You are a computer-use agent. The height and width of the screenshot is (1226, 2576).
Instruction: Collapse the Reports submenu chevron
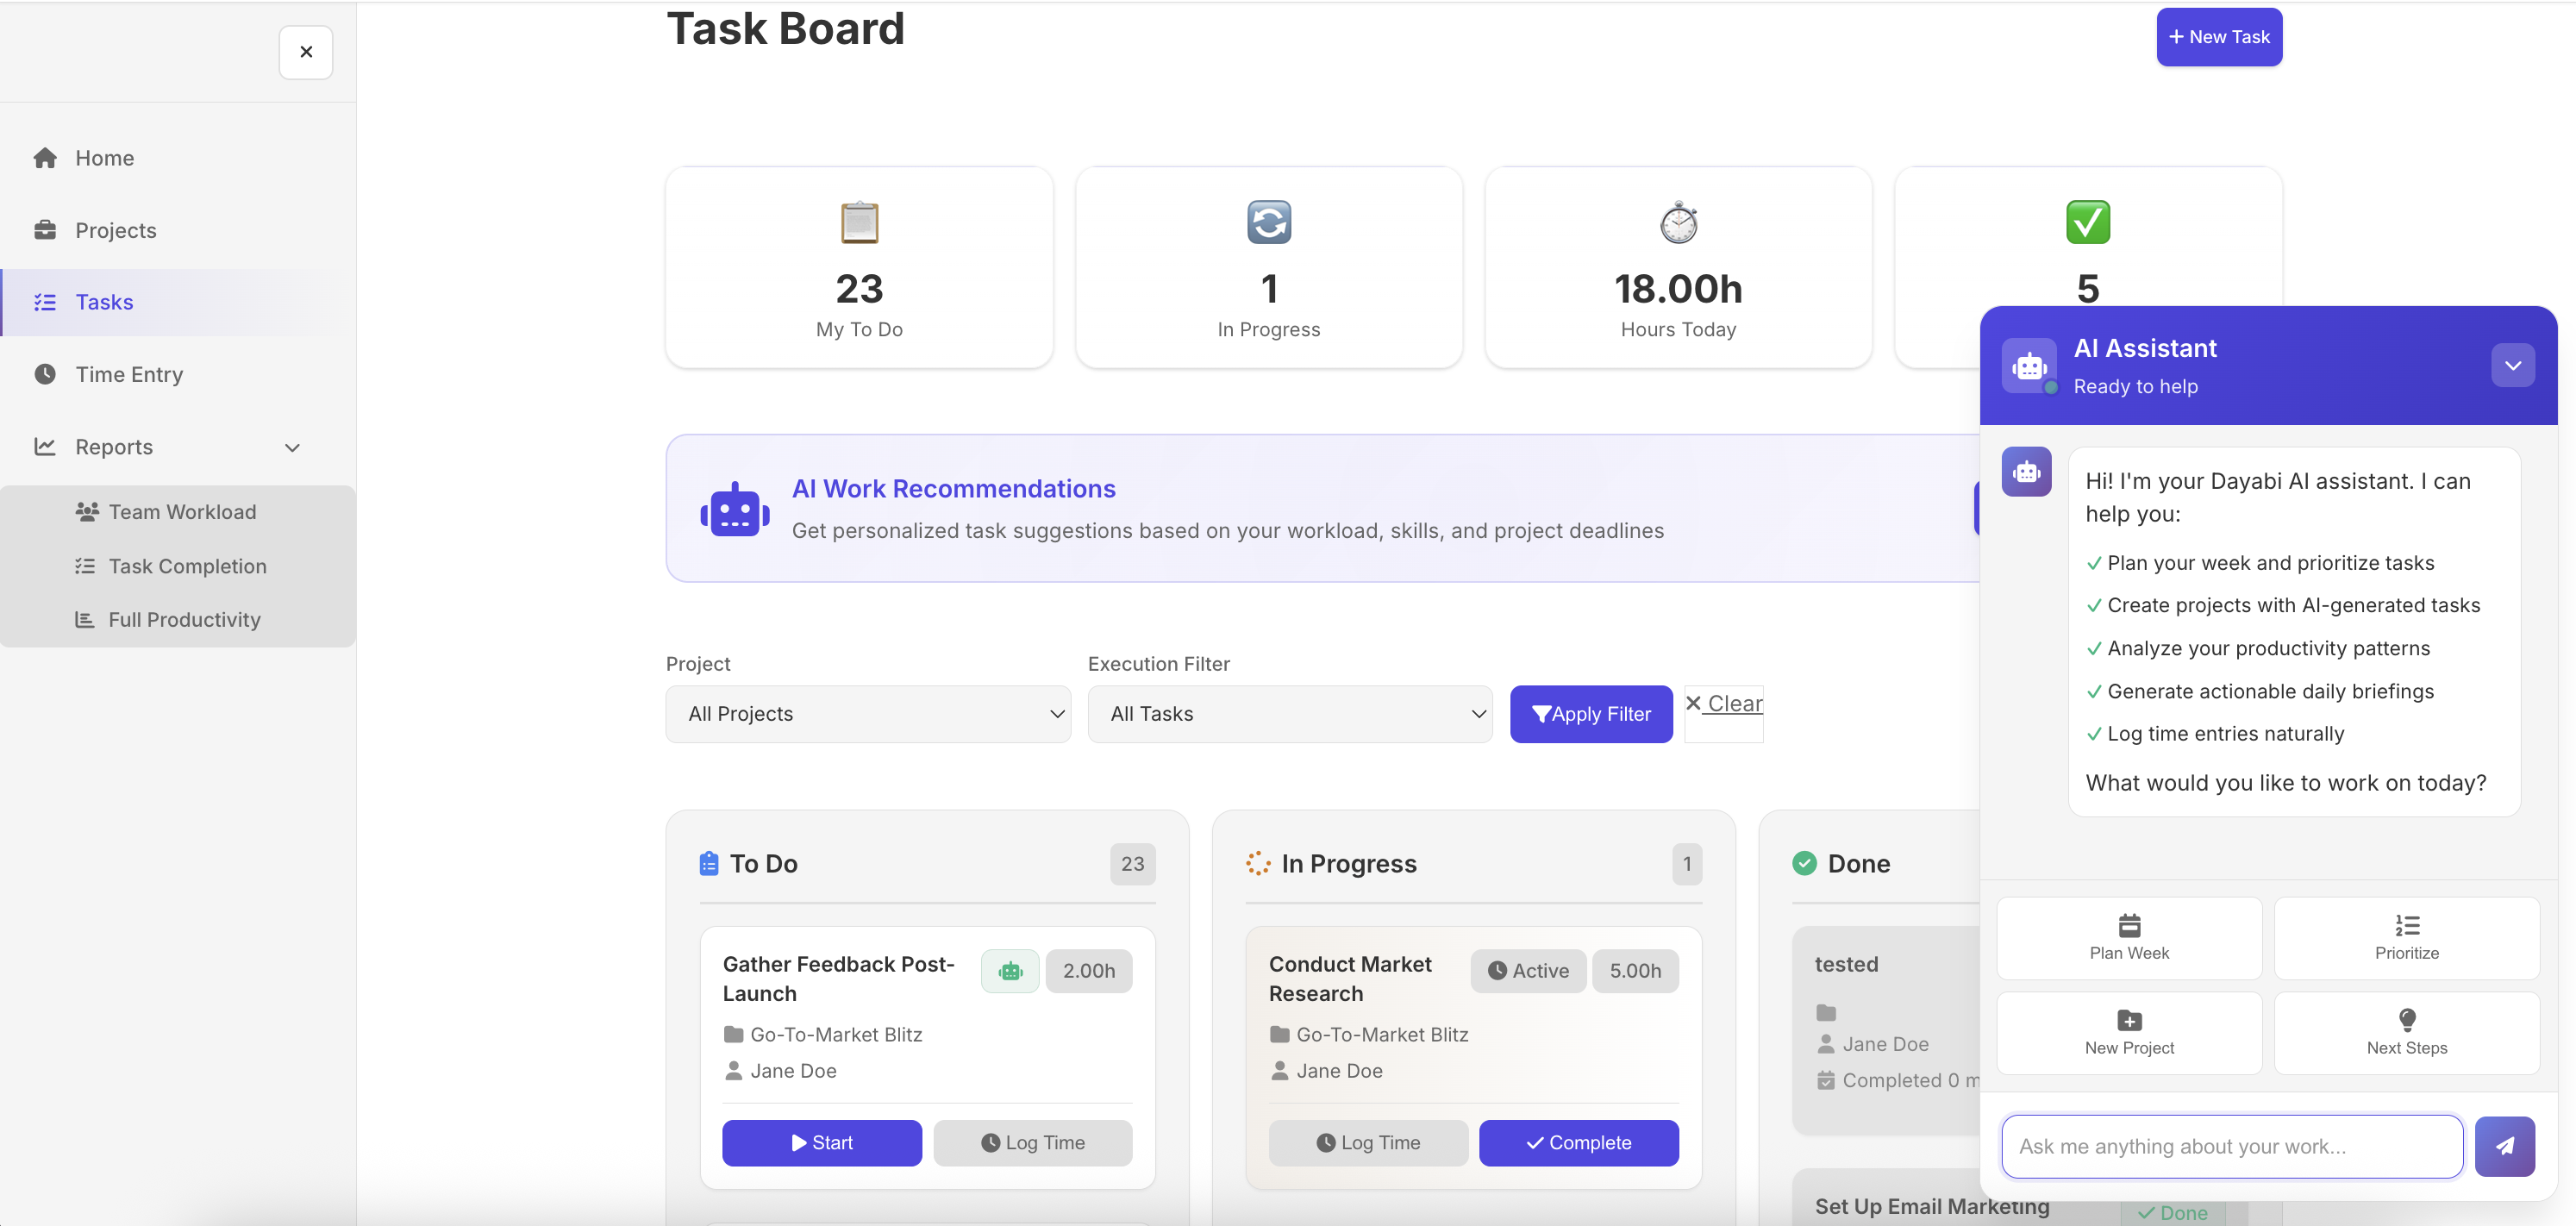point(292,447)
